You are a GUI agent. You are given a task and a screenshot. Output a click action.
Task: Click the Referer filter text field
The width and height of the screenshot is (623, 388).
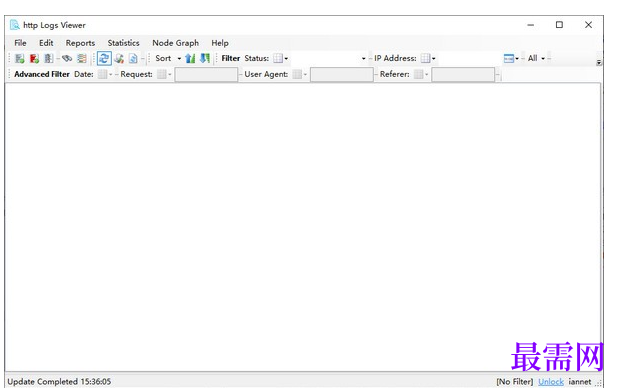(463, 75)
